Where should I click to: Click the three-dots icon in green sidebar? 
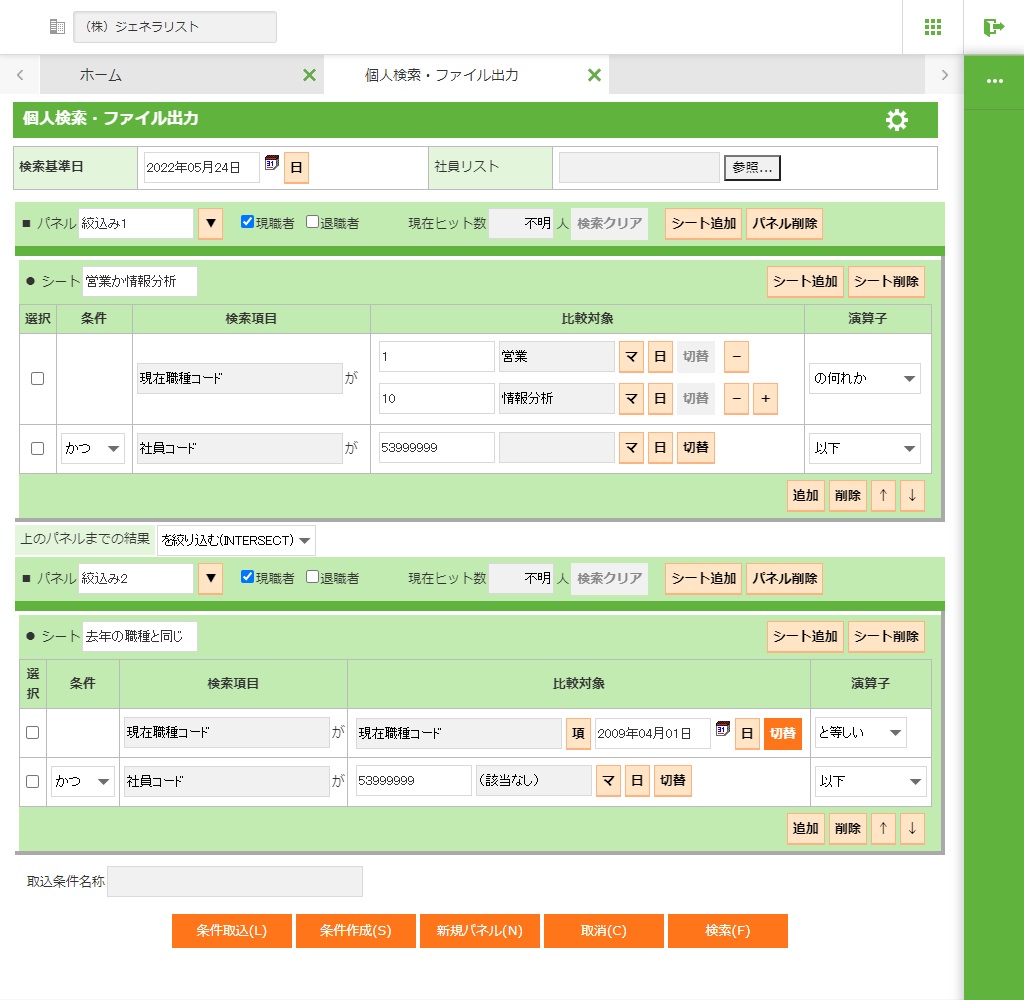[x=994, y=81]
